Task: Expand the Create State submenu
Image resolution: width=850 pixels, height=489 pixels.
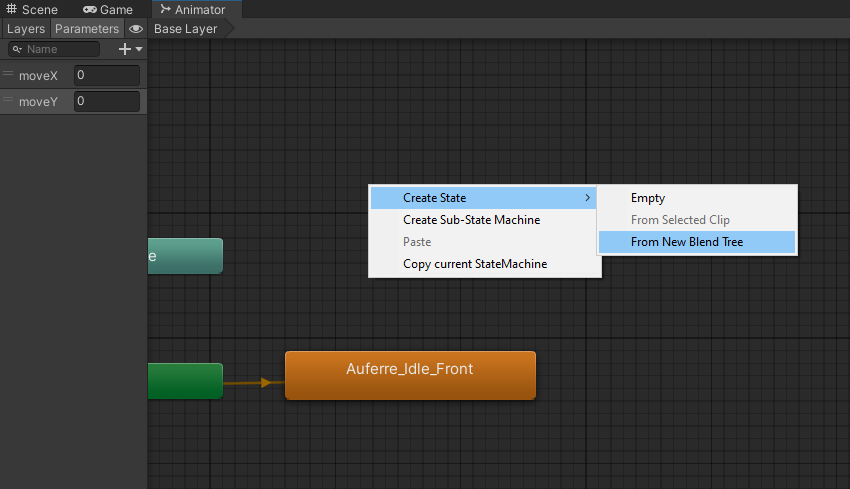Action: pos(485,198)
